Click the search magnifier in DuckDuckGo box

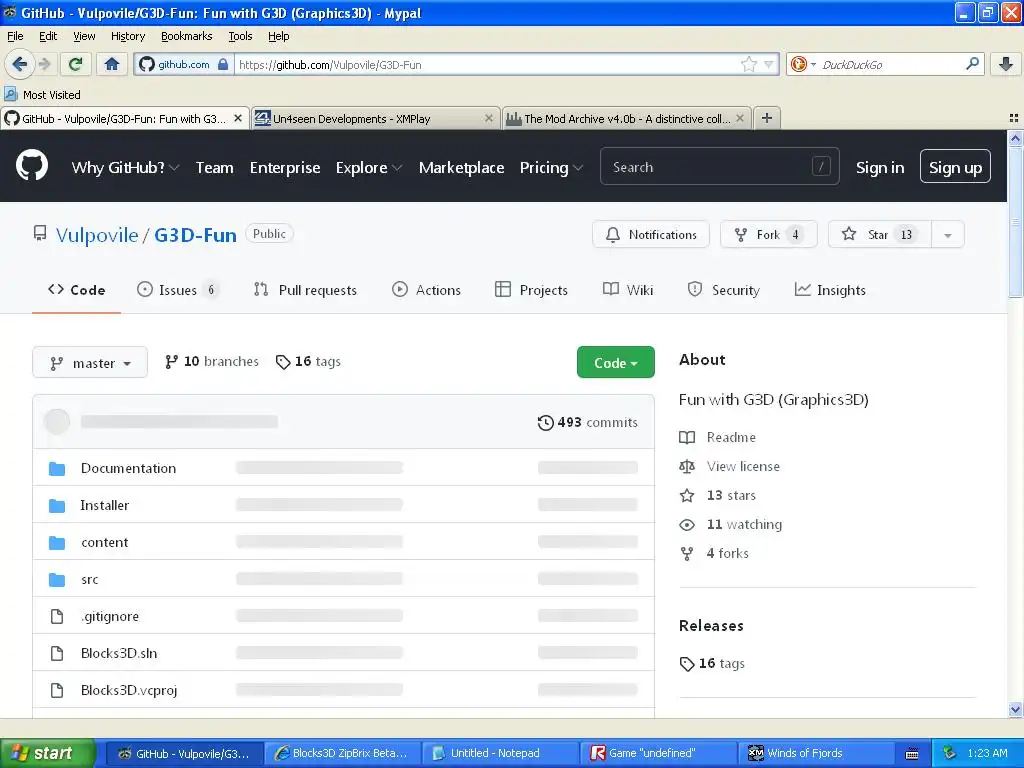pos(972,64)
